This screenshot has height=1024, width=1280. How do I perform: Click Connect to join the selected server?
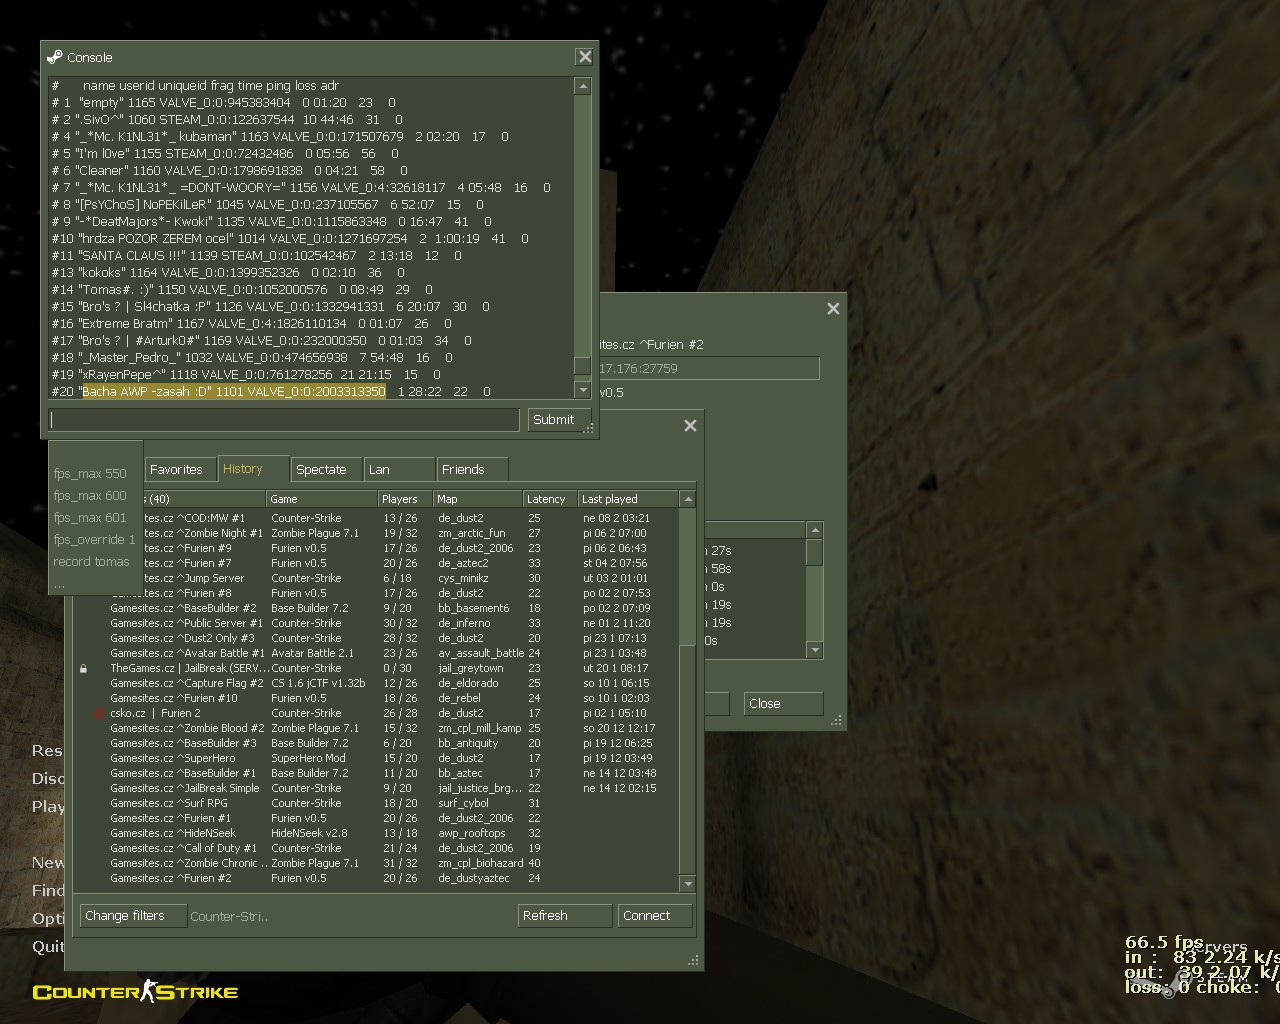tap(654, 915)
